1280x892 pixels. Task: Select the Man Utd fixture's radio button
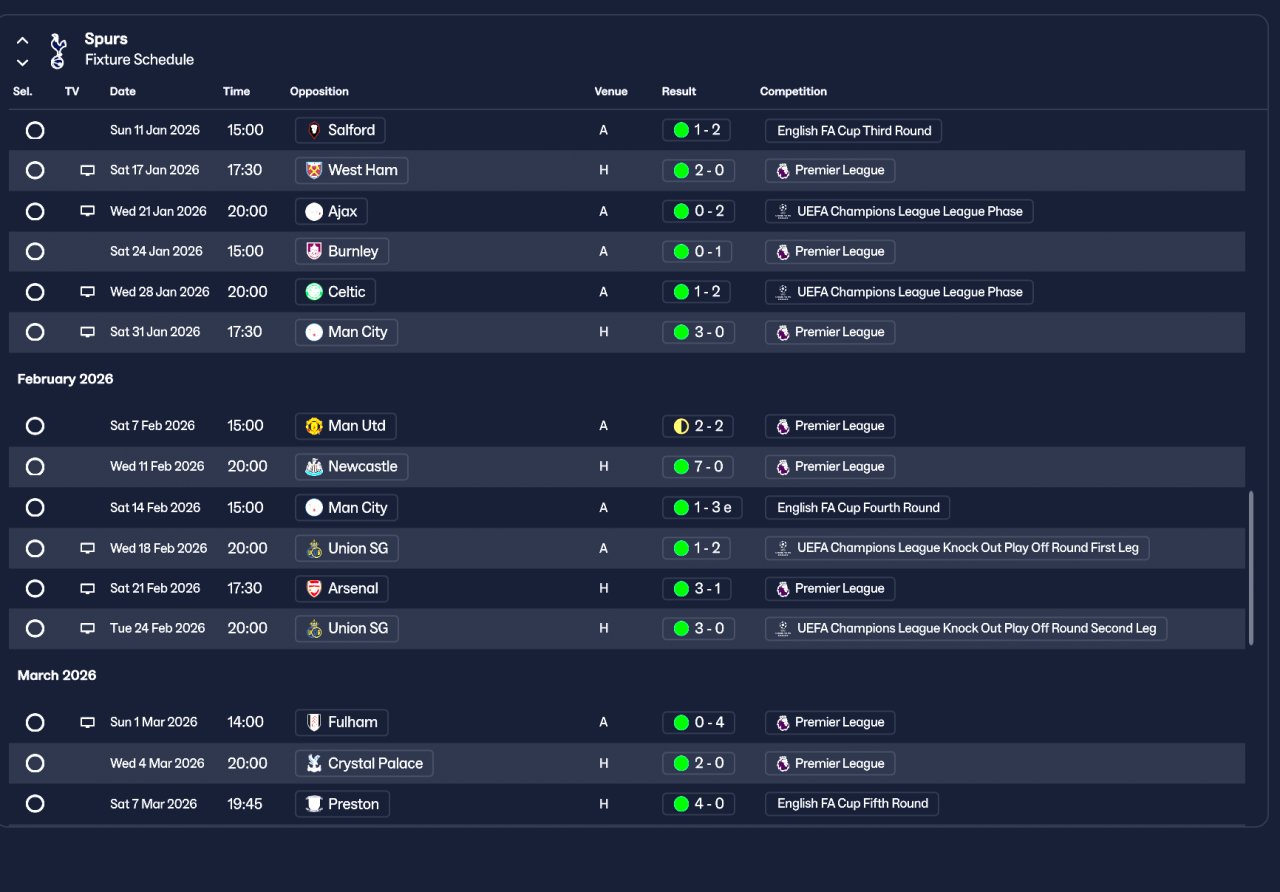[x=35, y=426]
